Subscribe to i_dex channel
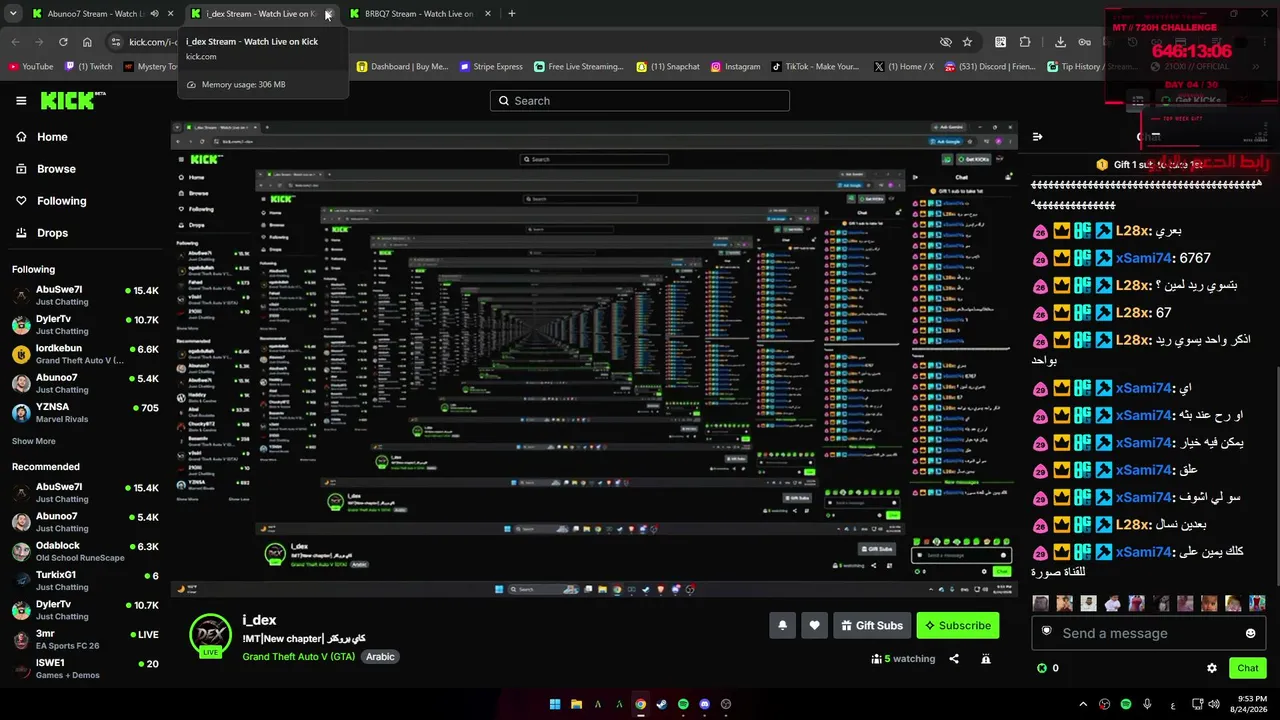The height and width of the screenshot is (720, 1280). 958,625
